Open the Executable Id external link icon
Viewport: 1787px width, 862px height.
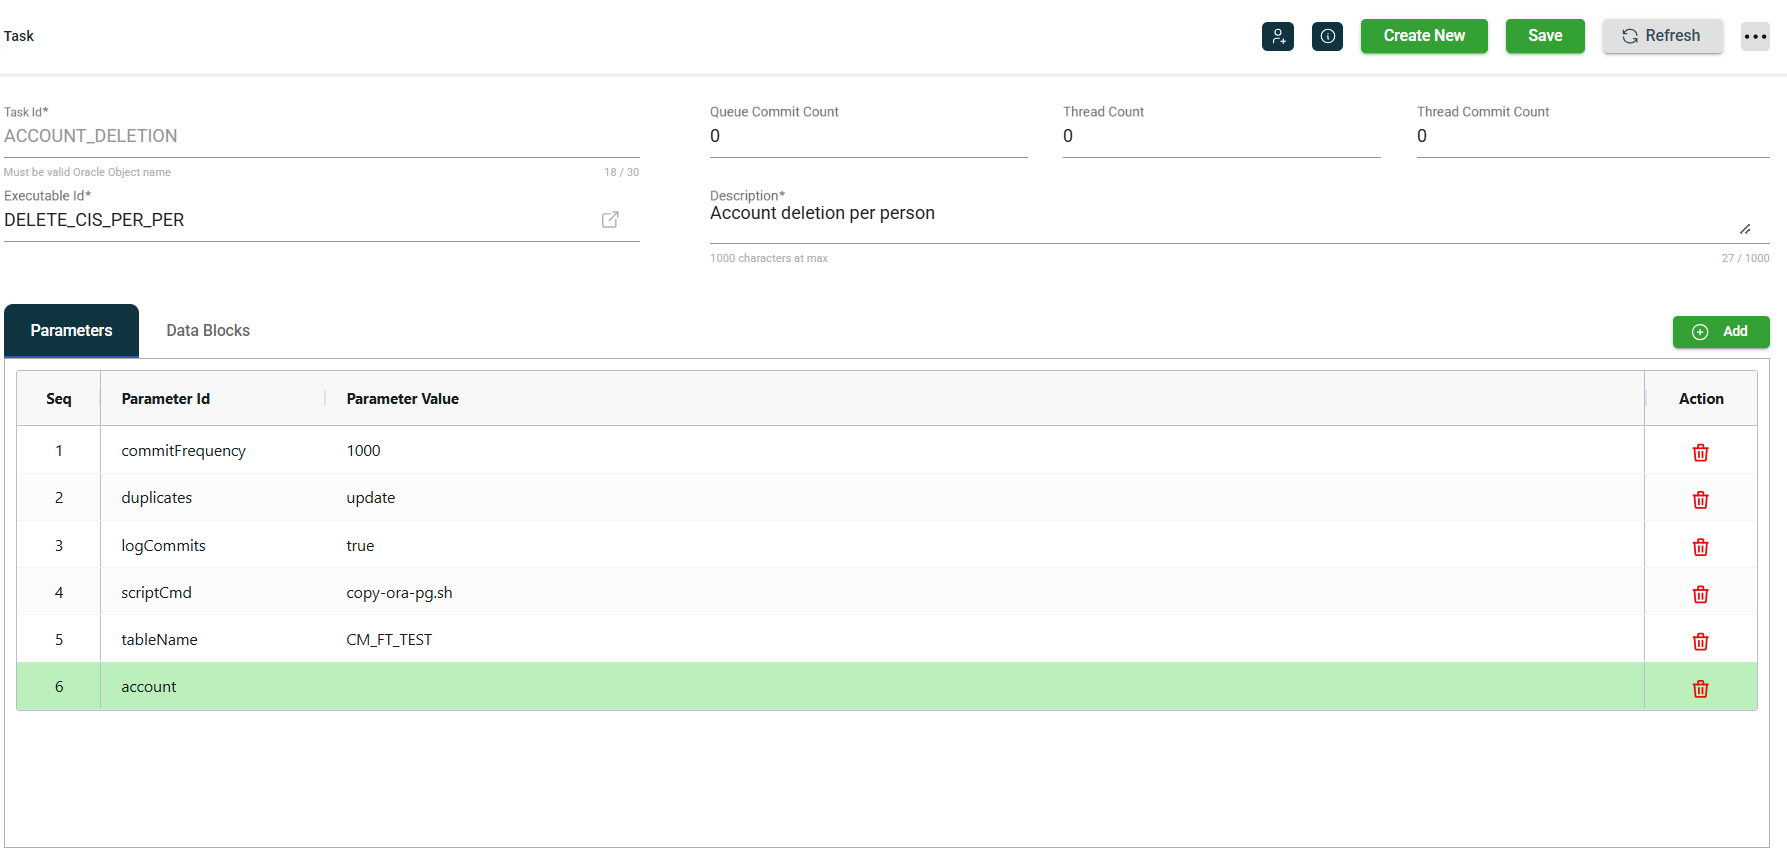[610, 220]
